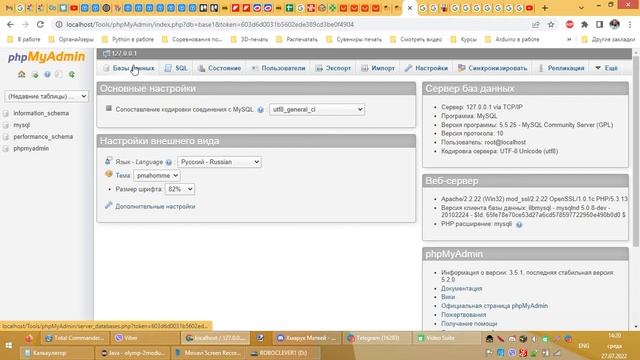640x360 pixels.
Task: Open the Вики link
Action: pyautogui.click(x=448, y=297)
